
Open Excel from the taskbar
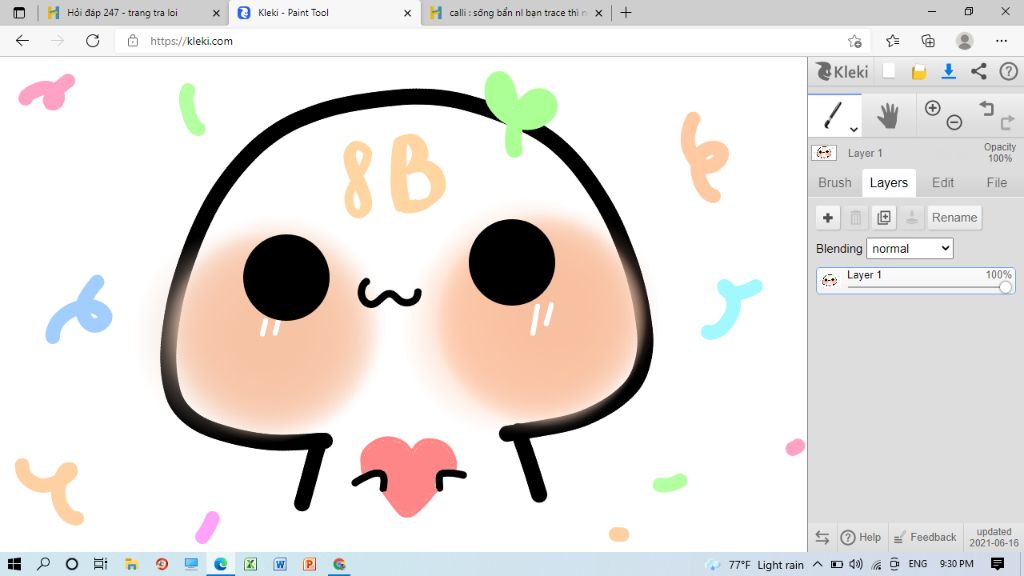click(x=251, y=564)
